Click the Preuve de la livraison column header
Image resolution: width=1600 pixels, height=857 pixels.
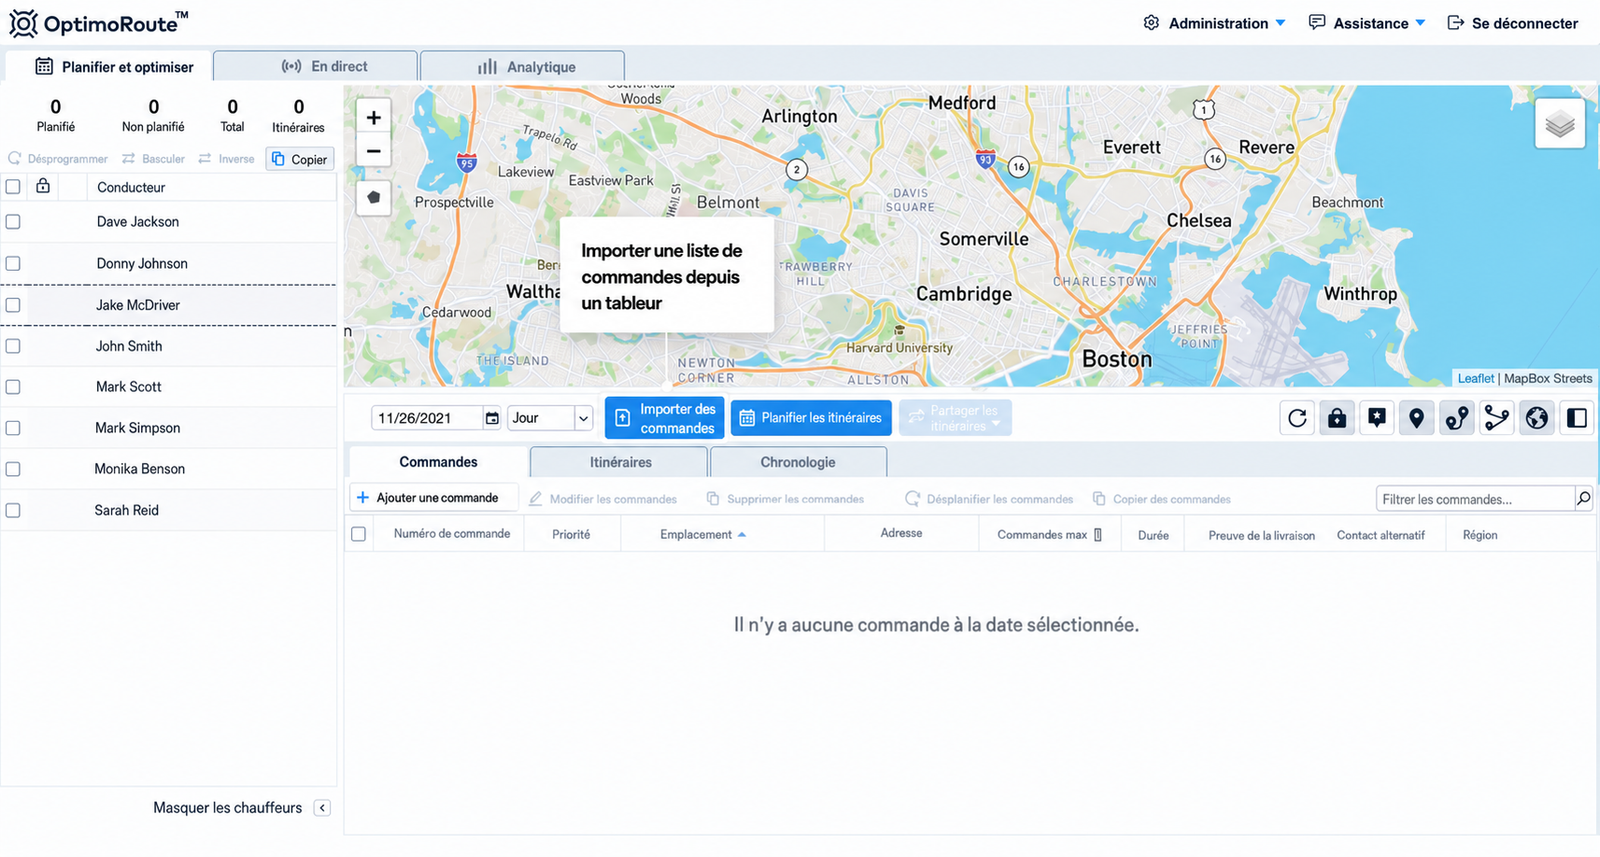point(1262,536)
